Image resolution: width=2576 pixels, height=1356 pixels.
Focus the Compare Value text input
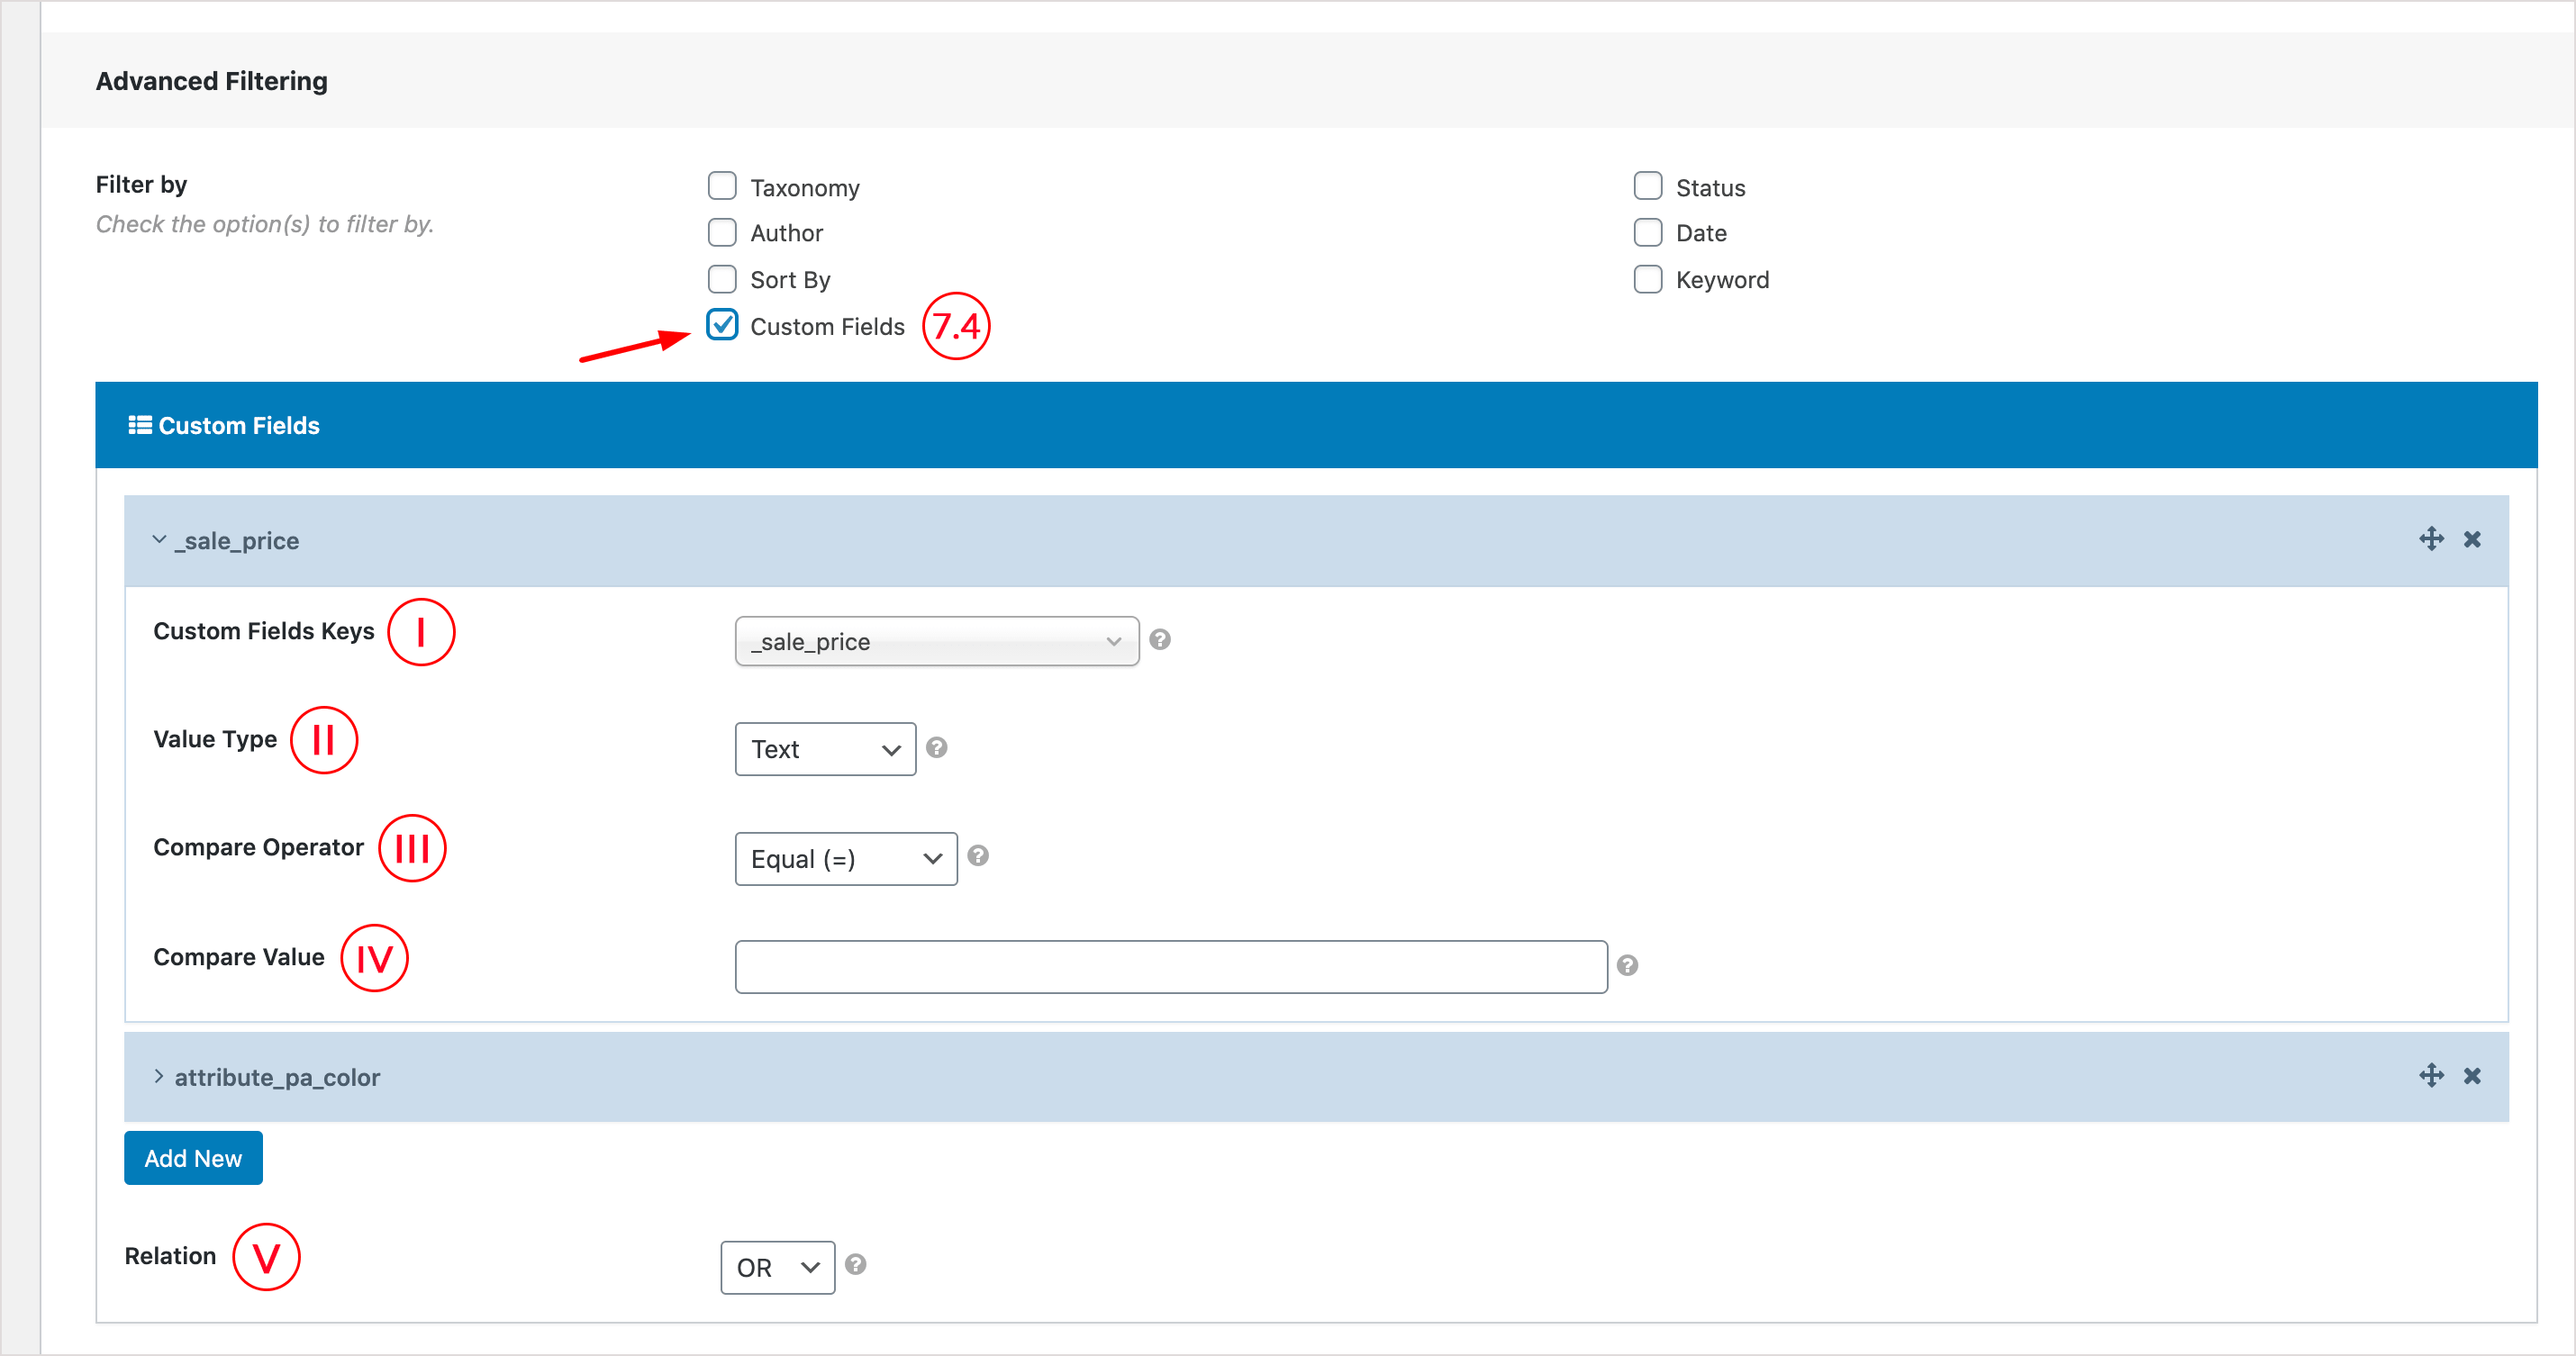pyautogui.click(x=1170, y=966)
